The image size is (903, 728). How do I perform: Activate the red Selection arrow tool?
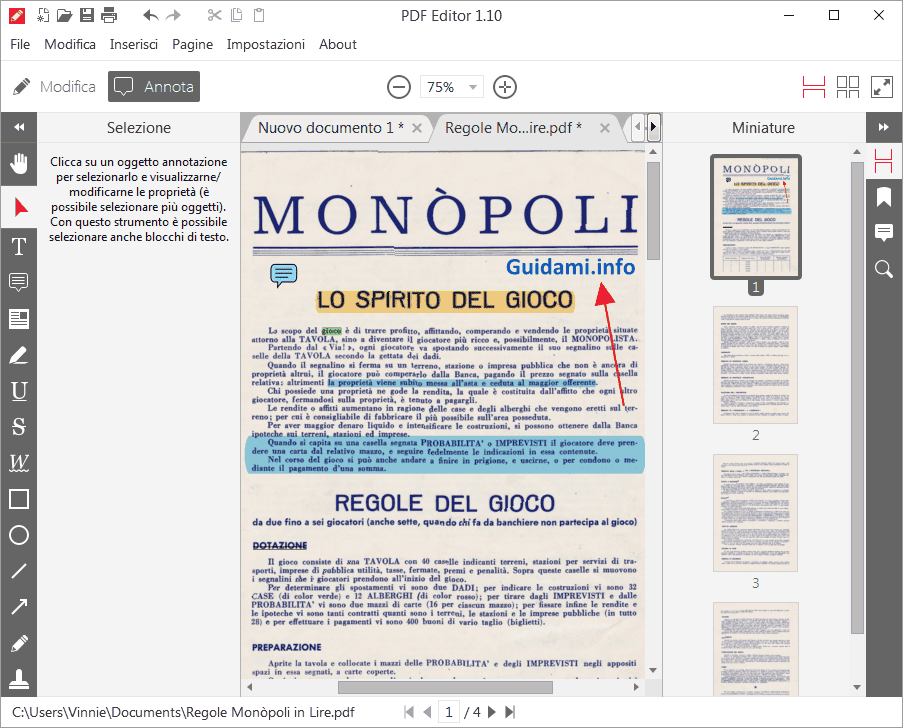(19, 207)
